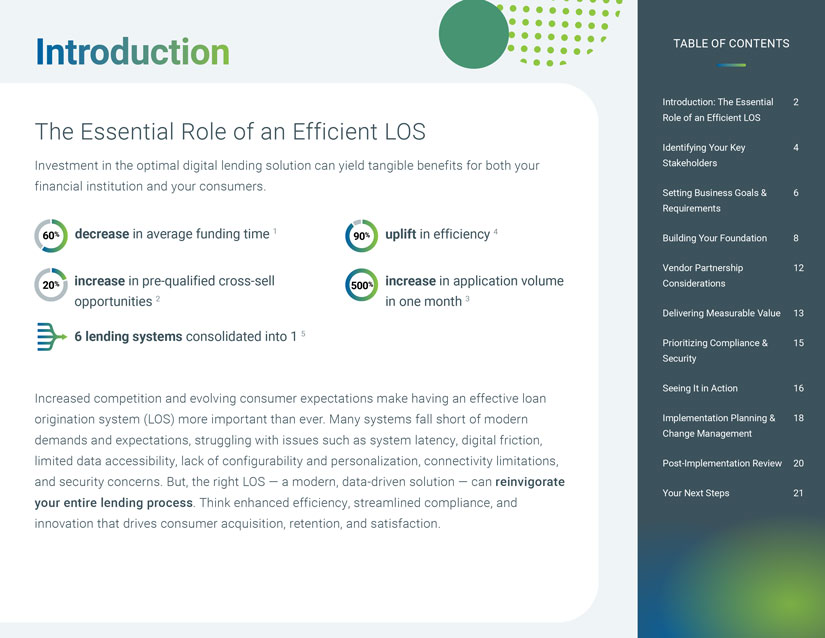Jump to Your Next Steps
This screenshot has height=638, width=825.
(x=695, y=493)
